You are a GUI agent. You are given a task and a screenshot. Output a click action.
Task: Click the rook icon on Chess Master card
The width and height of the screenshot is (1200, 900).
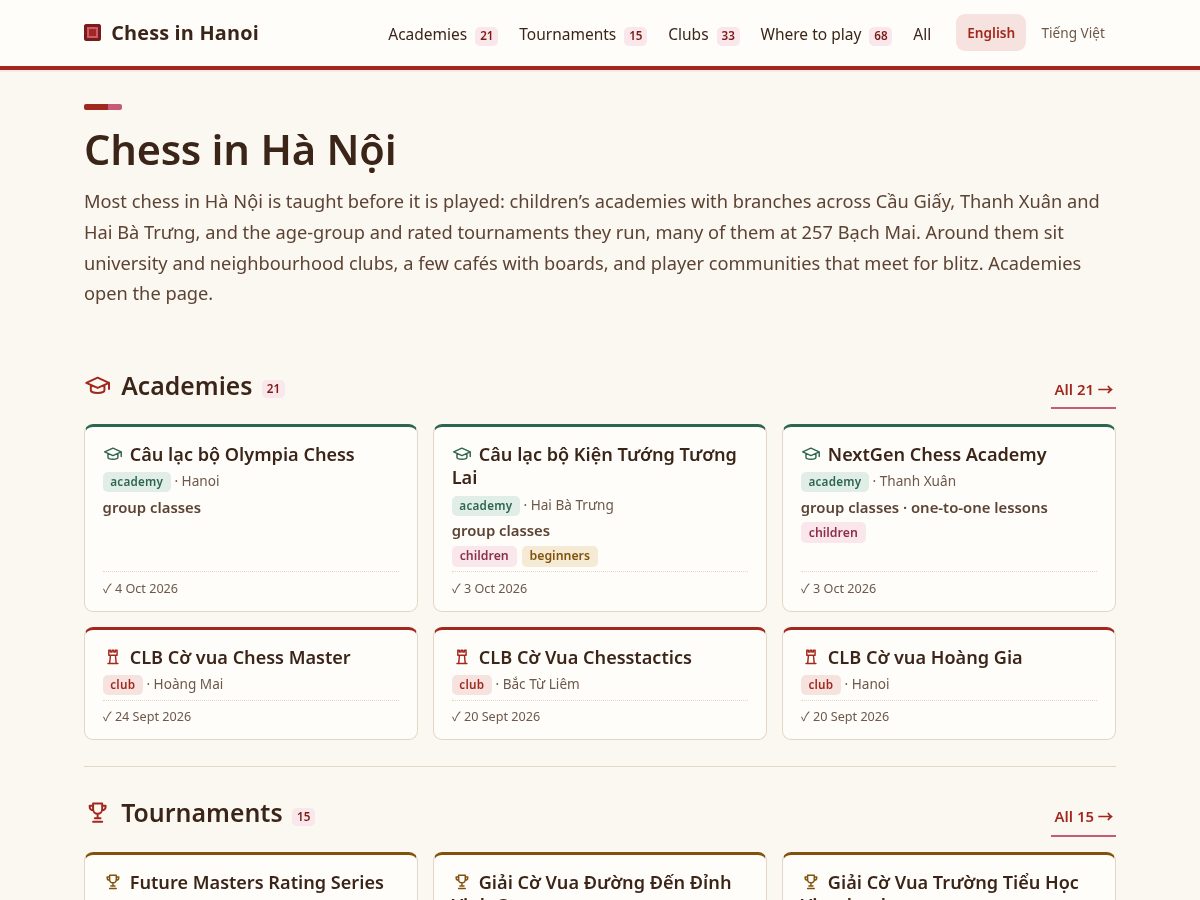coord(113,658)
